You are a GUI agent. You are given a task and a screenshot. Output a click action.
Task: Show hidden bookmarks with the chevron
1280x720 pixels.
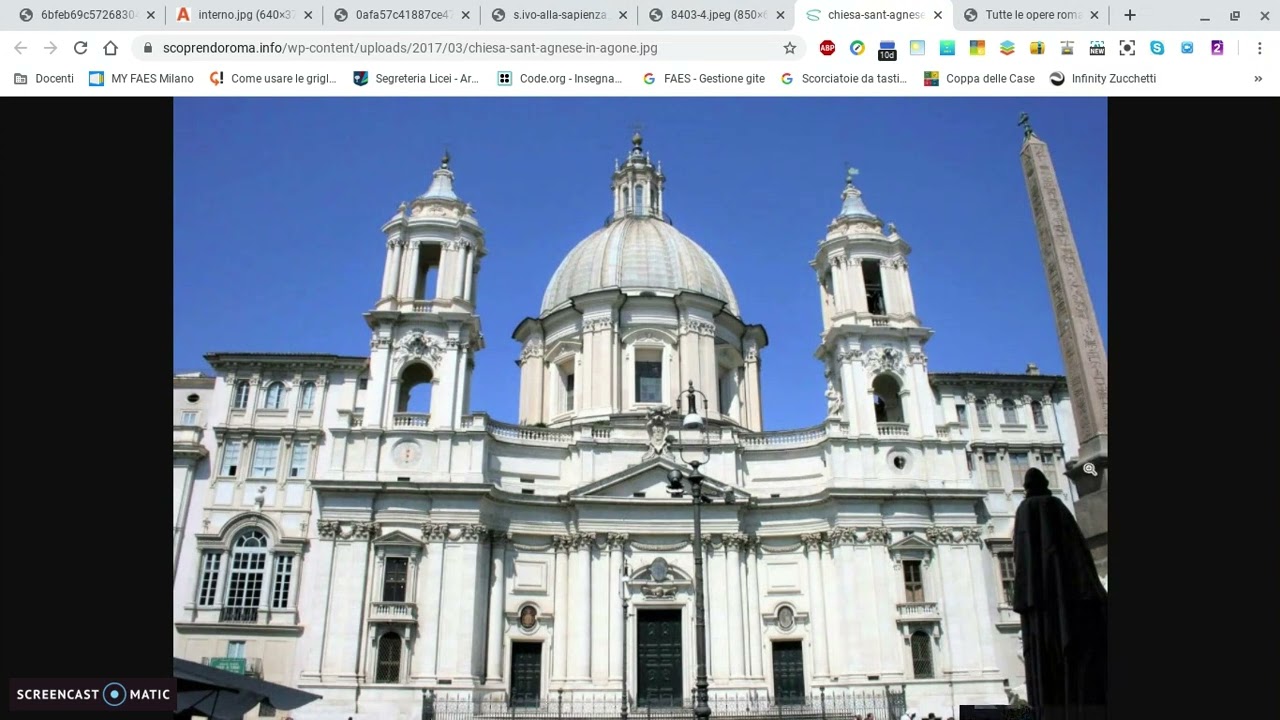coord(1258,78)
